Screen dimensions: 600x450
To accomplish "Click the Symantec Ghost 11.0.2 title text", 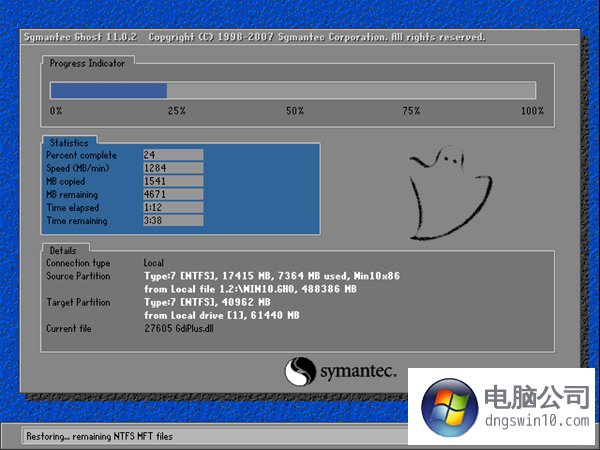I will coord(80,37).
